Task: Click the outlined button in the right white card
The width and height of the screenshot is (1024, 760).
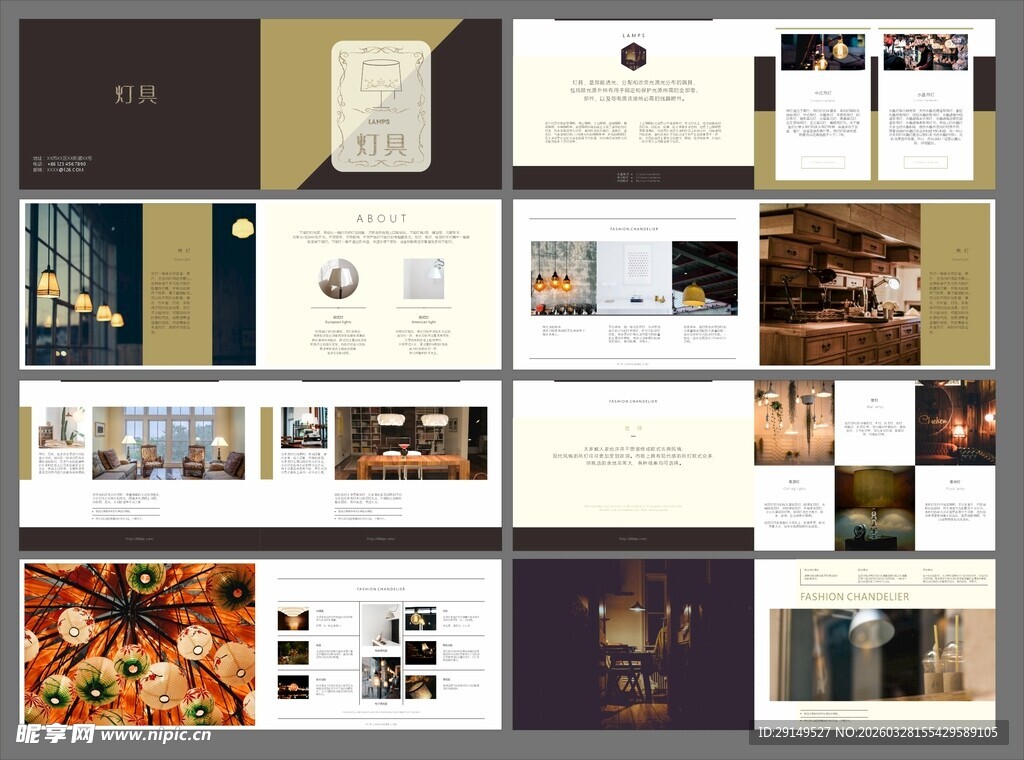Action: 925,162
